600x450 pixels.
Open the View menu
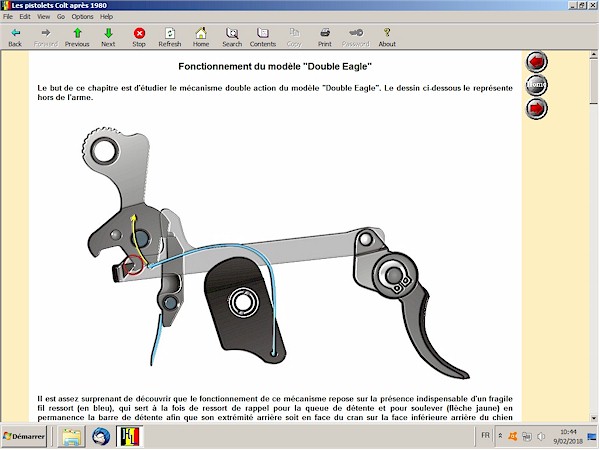click(x=43, y=17)
